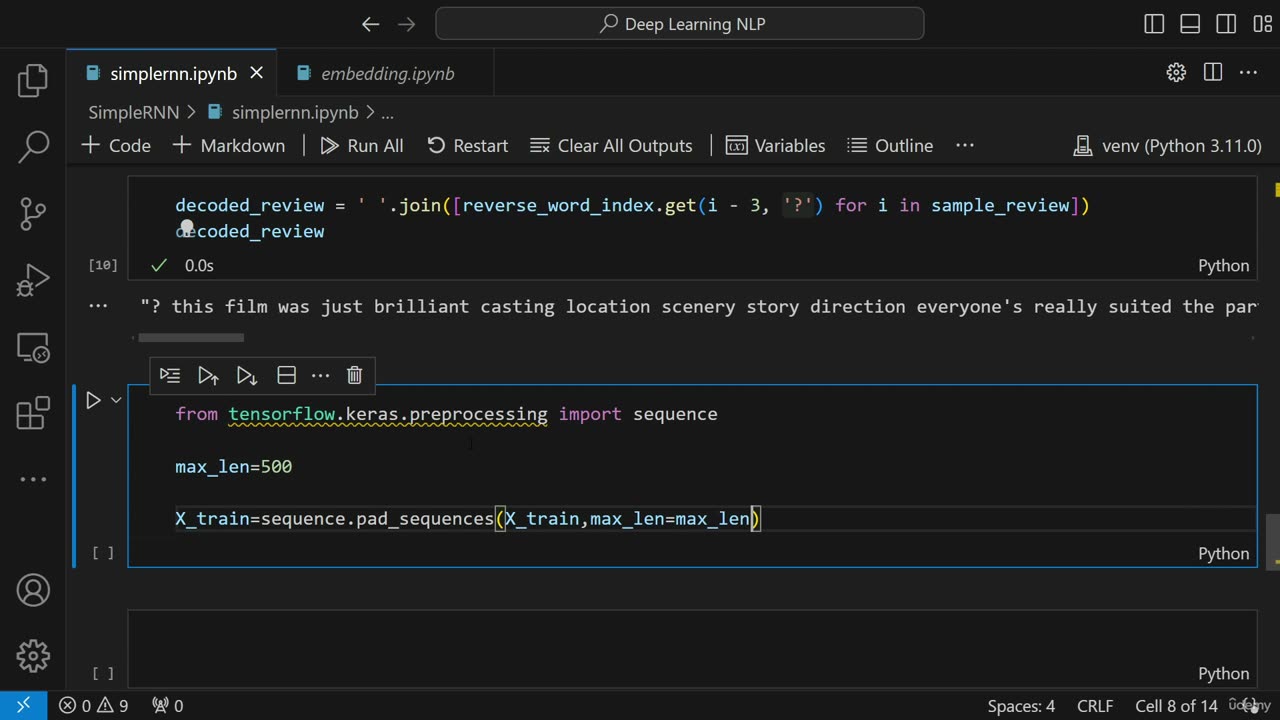
Task: Open more cell actions ellipsis
Action: 320,375
